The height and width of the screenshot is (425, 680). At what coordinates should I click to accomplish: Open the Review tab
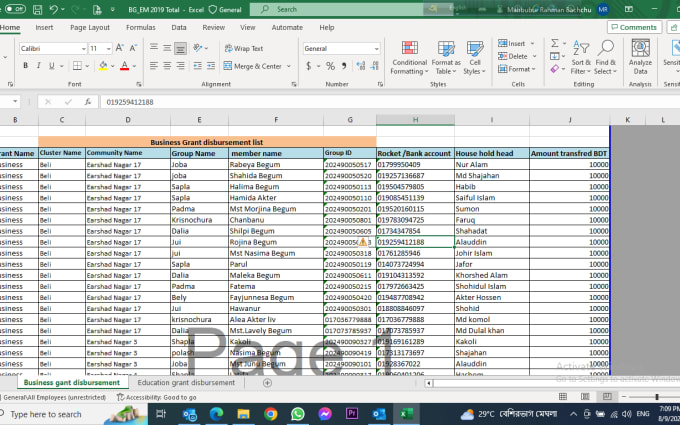click(x=213, y=27)
